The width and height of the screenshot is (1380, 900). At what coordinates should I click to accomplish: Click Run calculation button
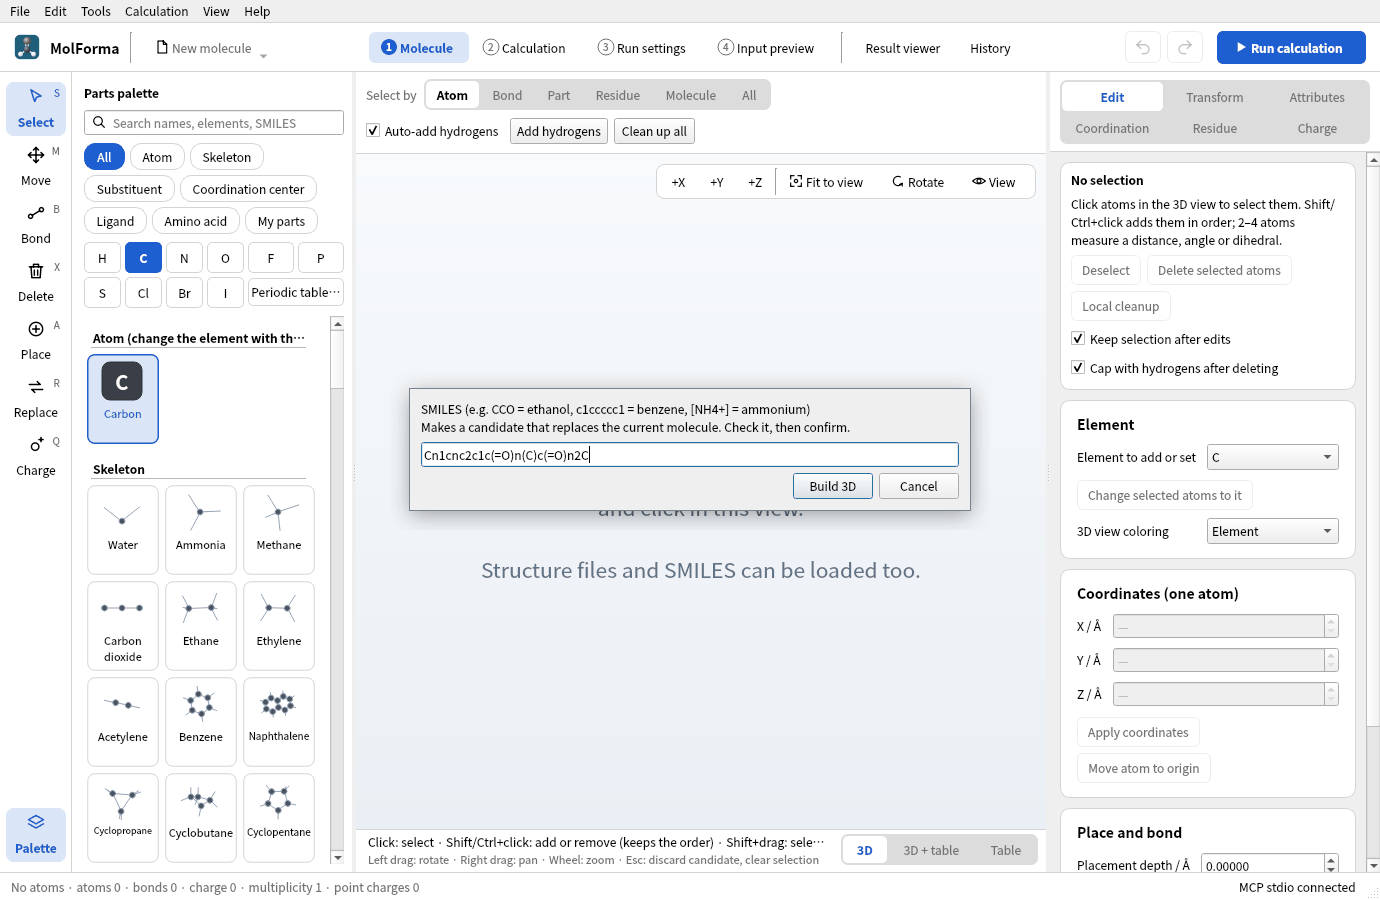click(1291, 47)
